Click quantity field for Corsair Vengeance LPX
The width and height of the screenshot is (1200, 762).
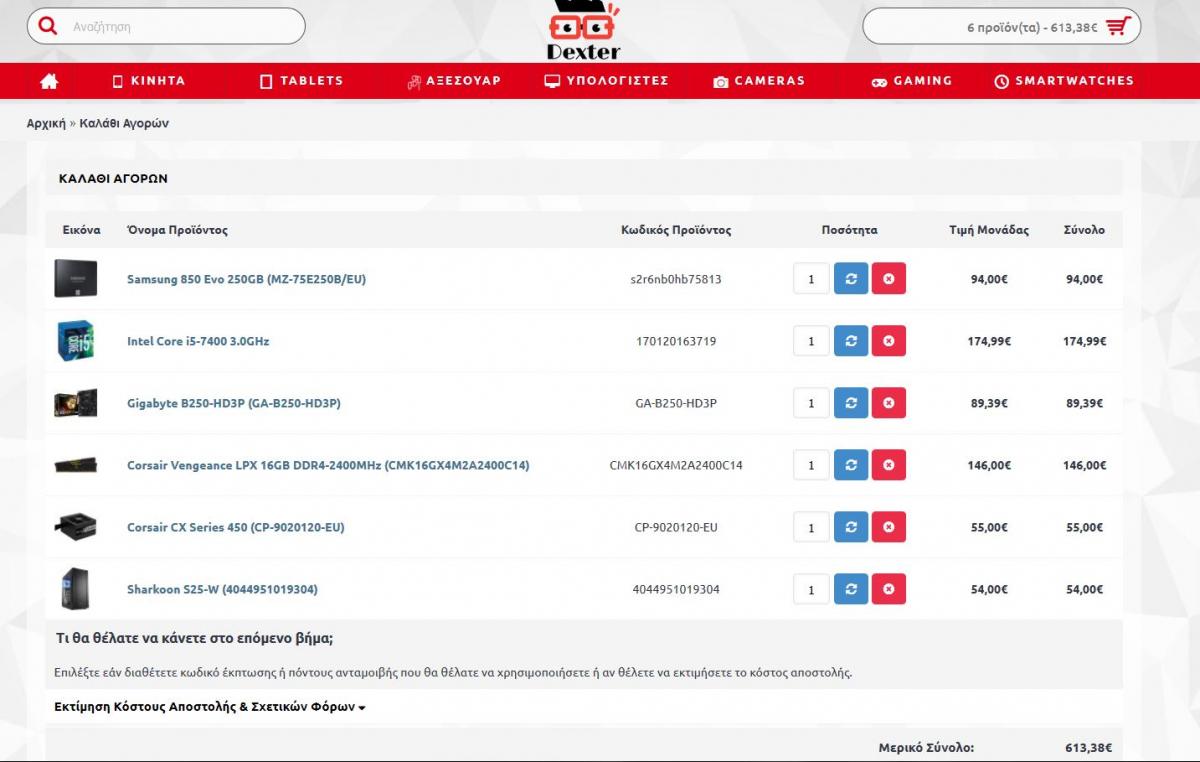[811, 465]
